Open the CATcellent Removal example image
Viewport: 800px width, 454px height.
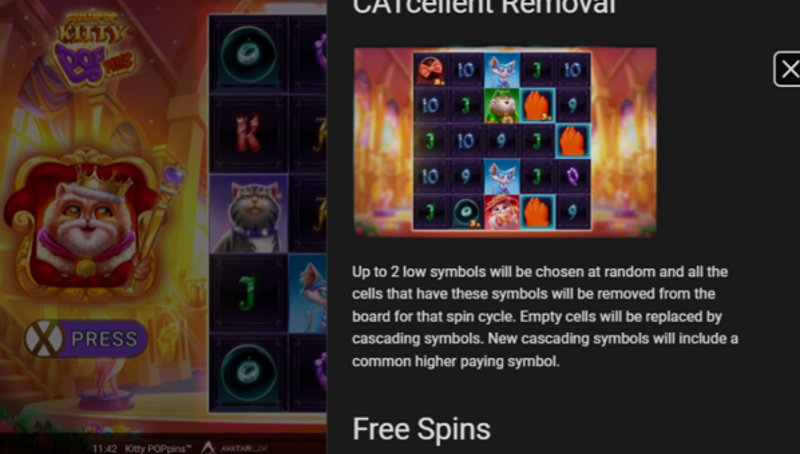pyautogui.click(x=505, y=142)
